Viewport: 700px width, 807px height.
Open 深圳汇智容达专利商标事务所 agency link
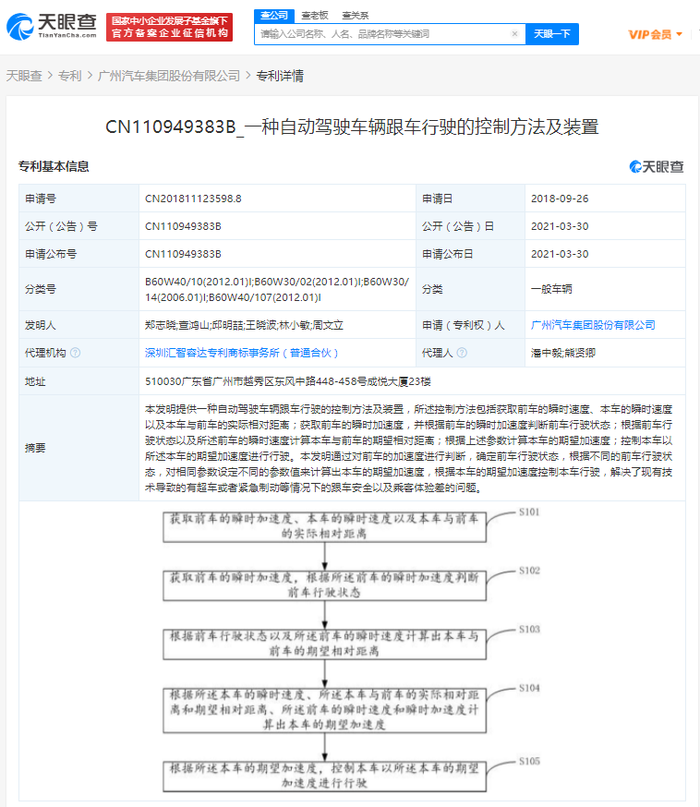click(241, 353)
